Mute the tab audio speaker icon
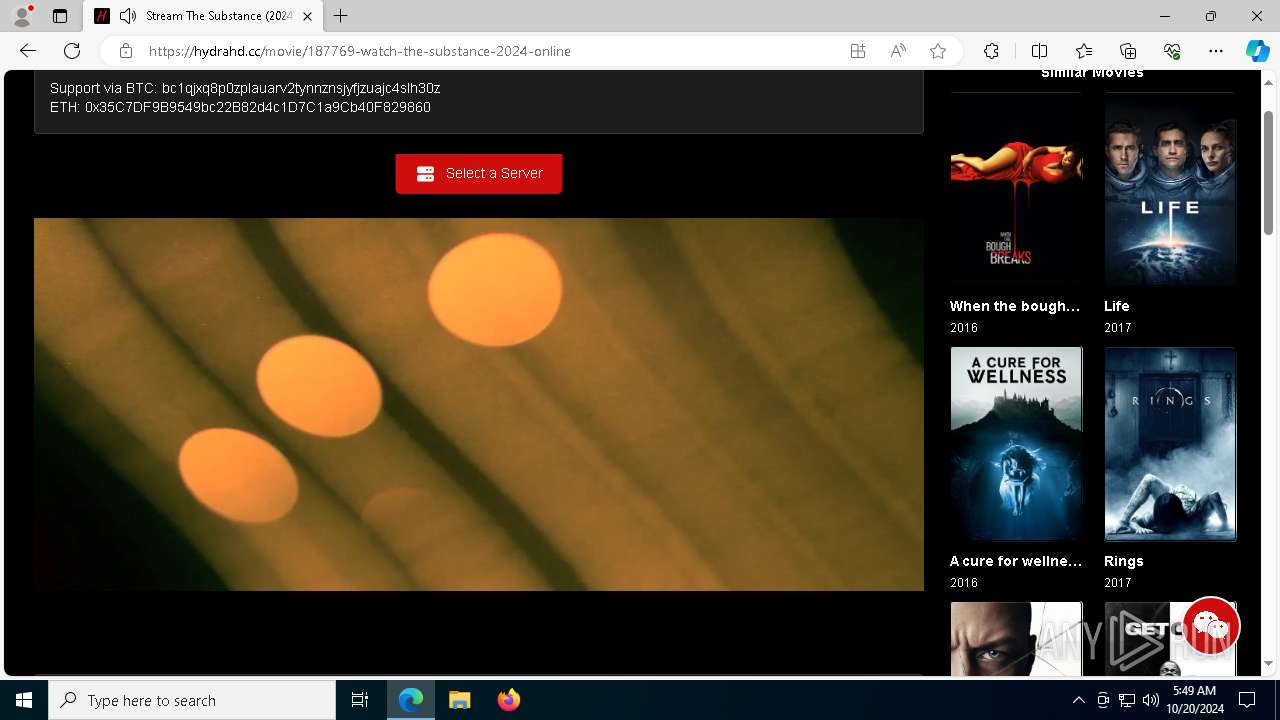Viewport: 1280px width, 720px height. coord(128,16)
